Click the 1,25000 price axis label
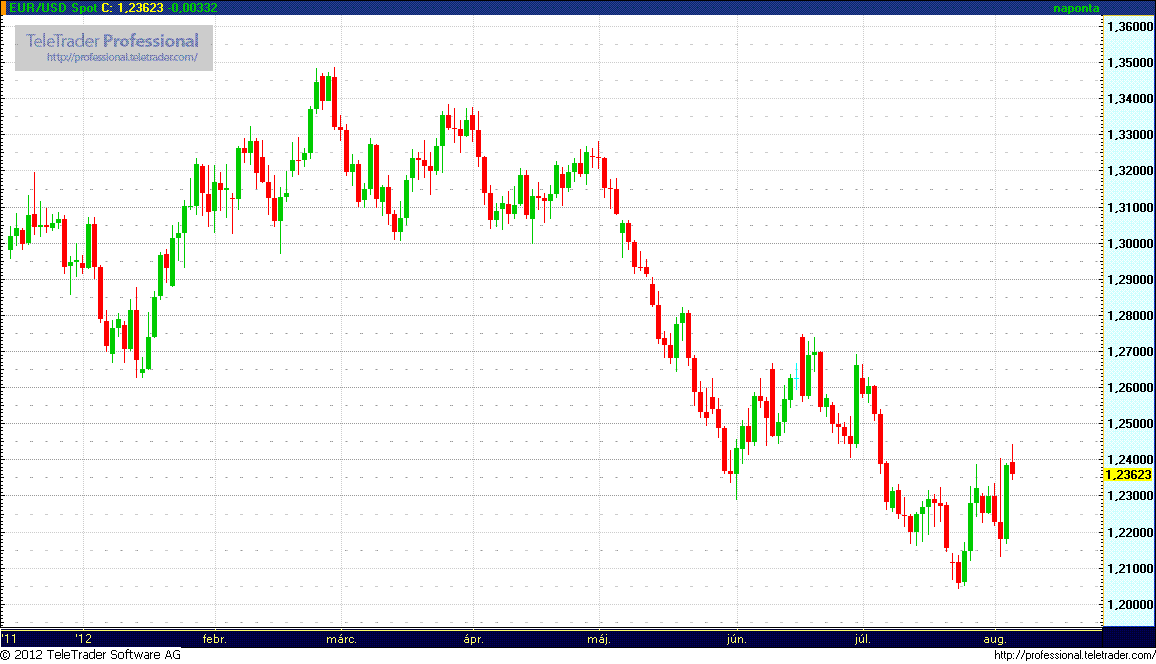The image size is (1156, 664). [x=1130, y=424]
